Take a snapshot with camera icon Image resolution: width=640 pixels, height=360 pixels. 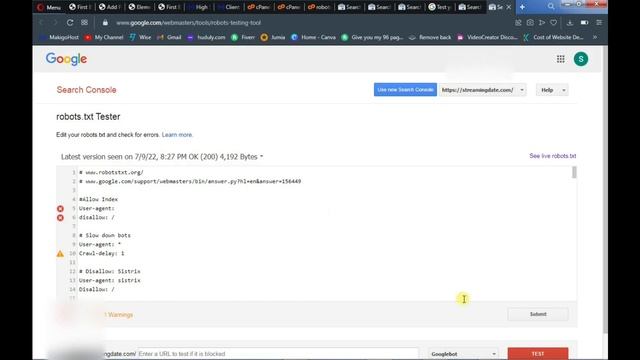point(530,23)
